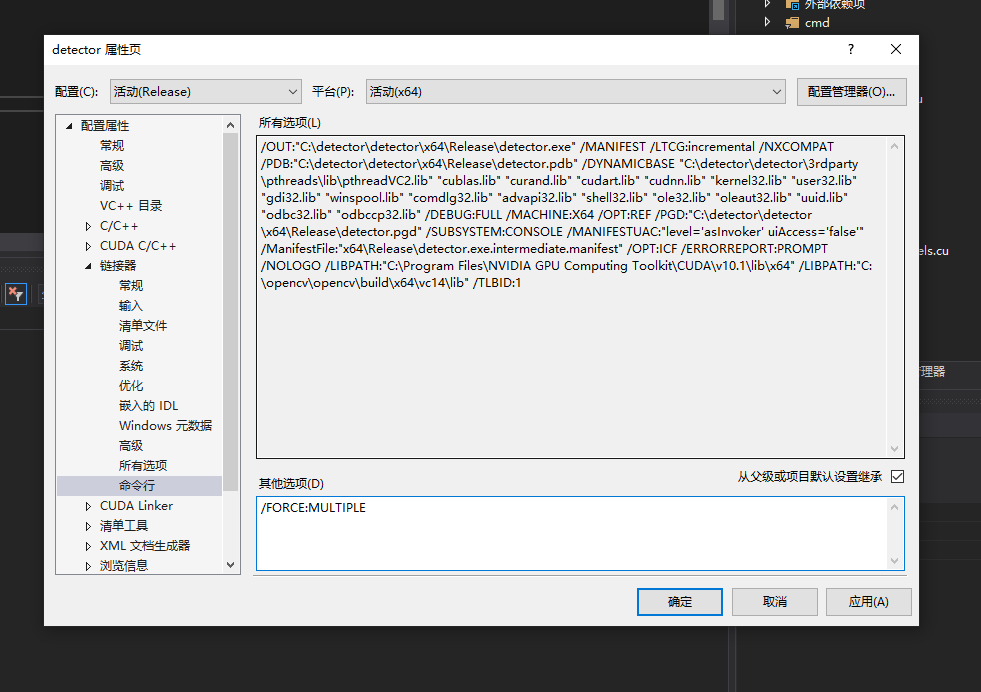Image resolution: width=981 pixels, height=692 pixels.
Task: Open the 配置 (Release) dropdown
Action: click(206, 92)
